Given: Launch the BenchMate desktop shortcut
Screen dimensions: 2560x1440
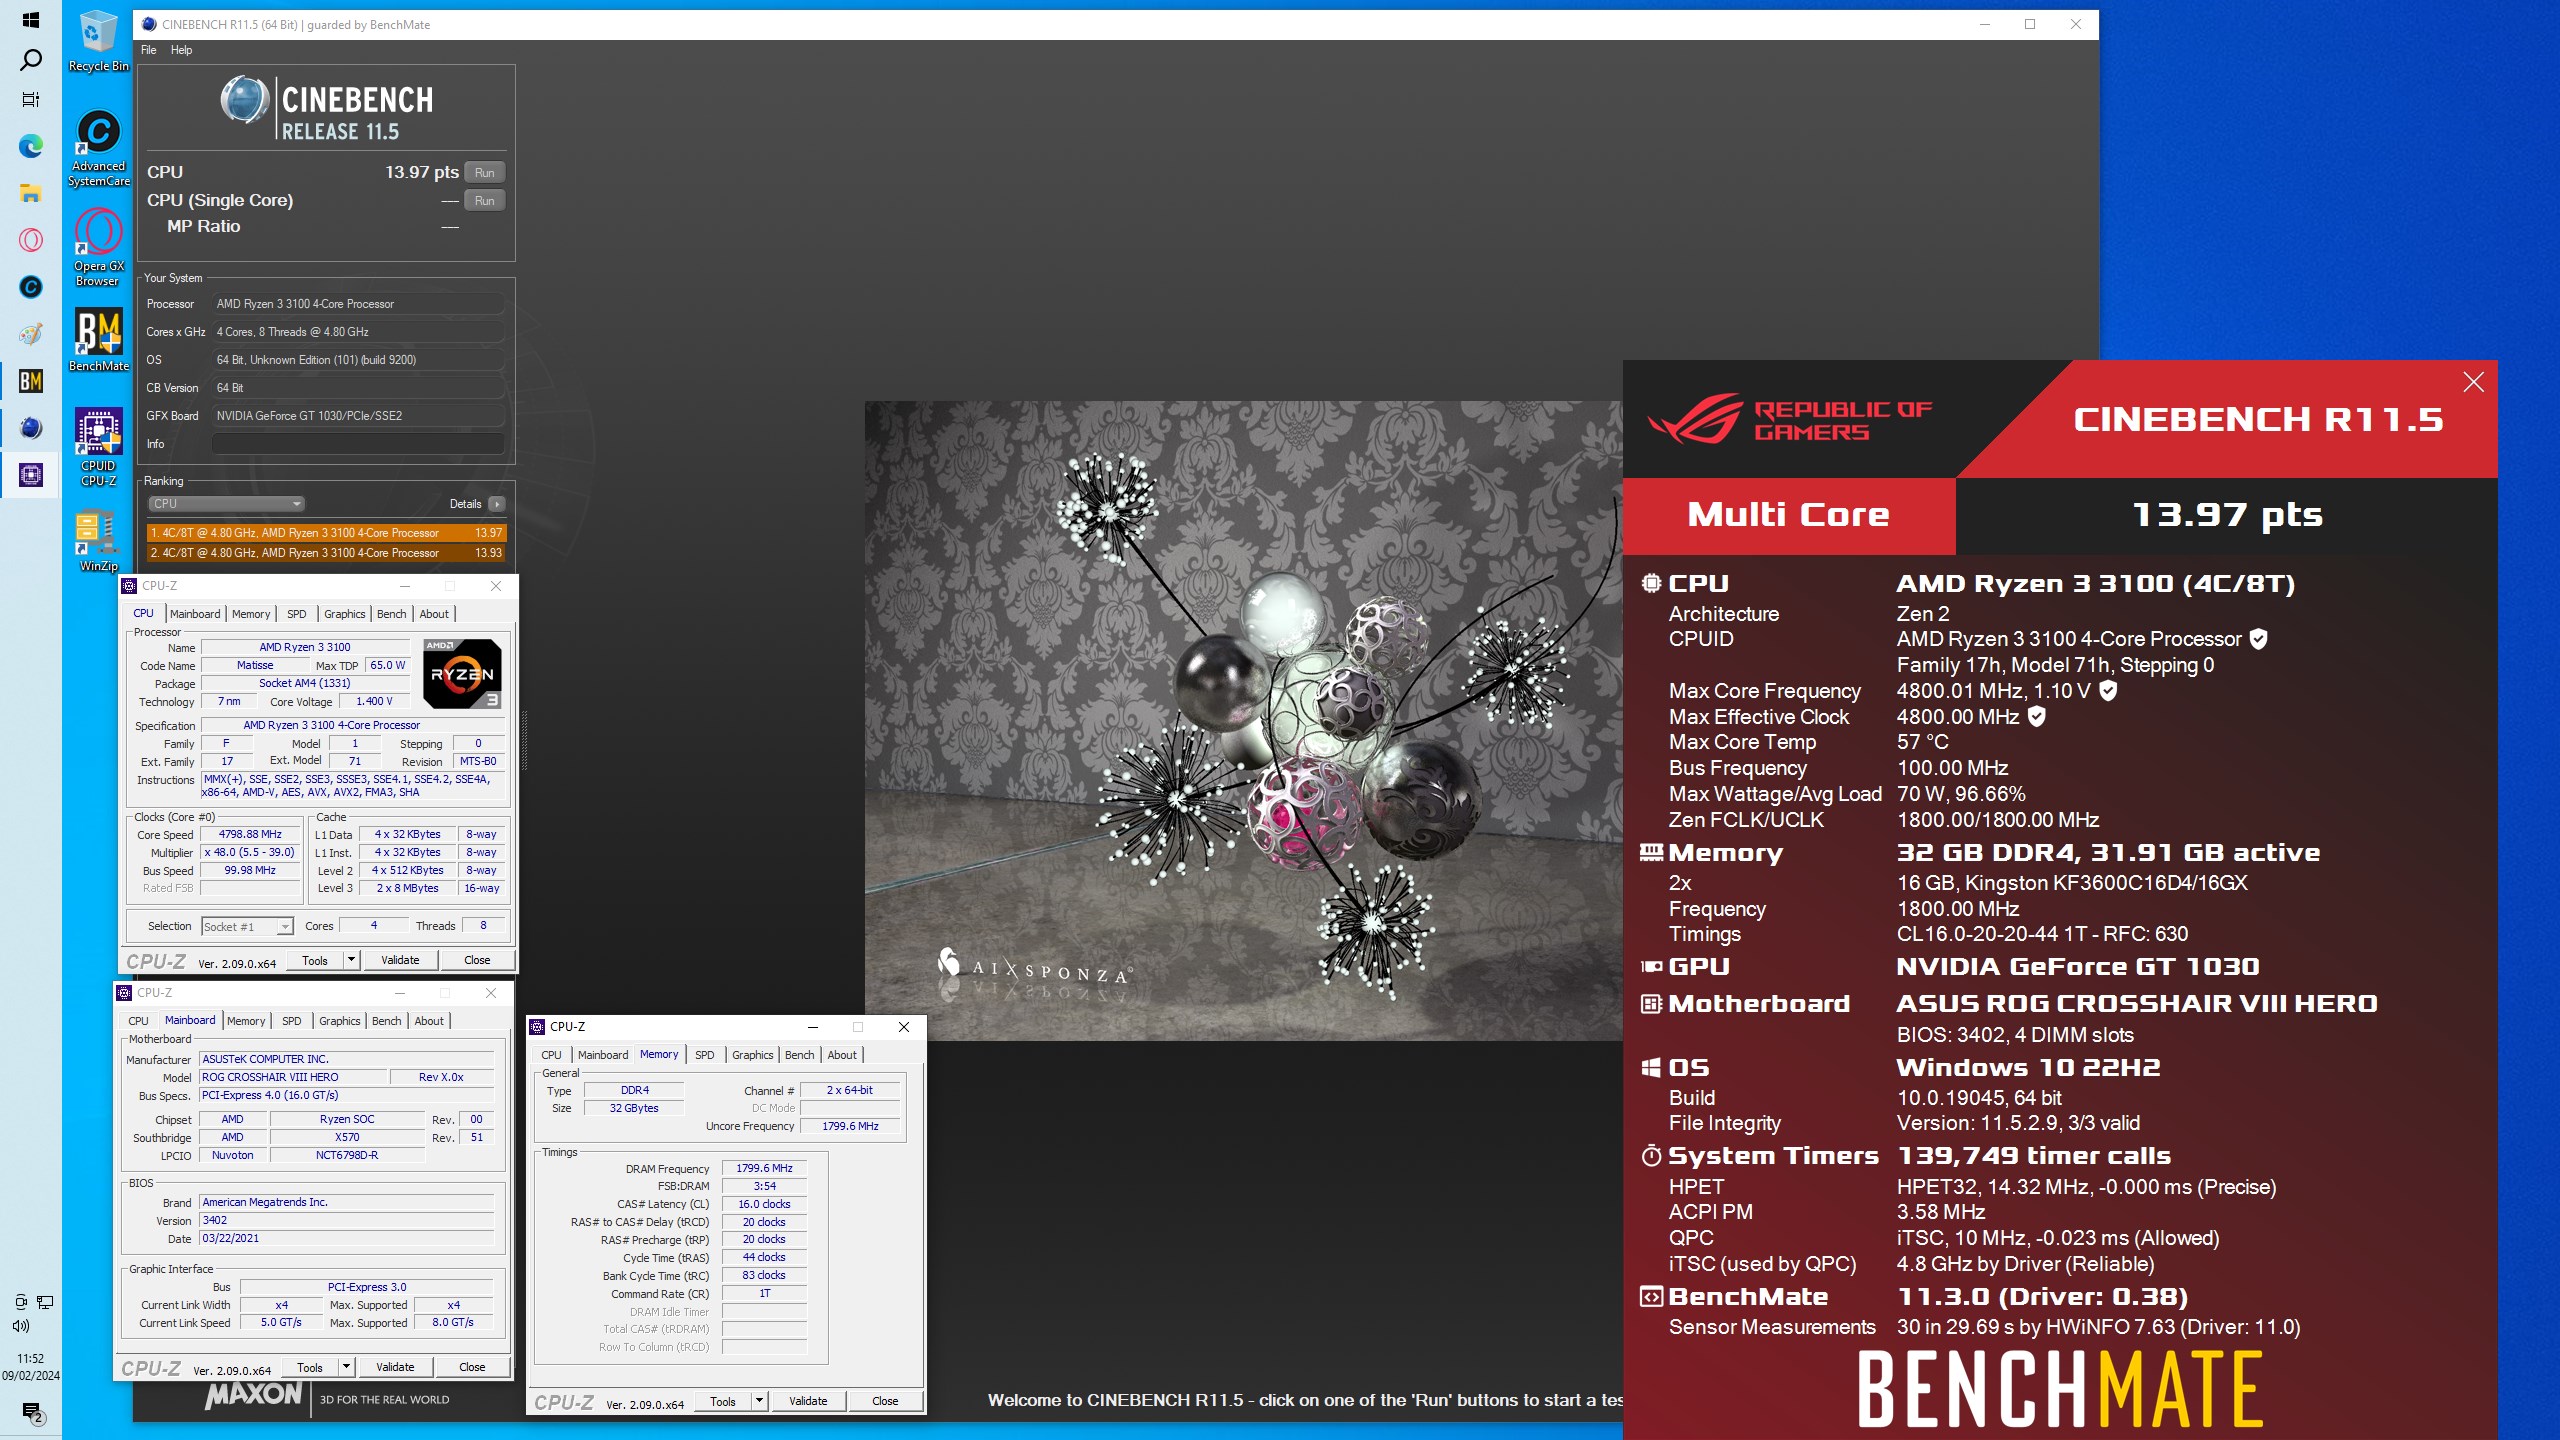Looking at the screenshot, I should [98, 340].
